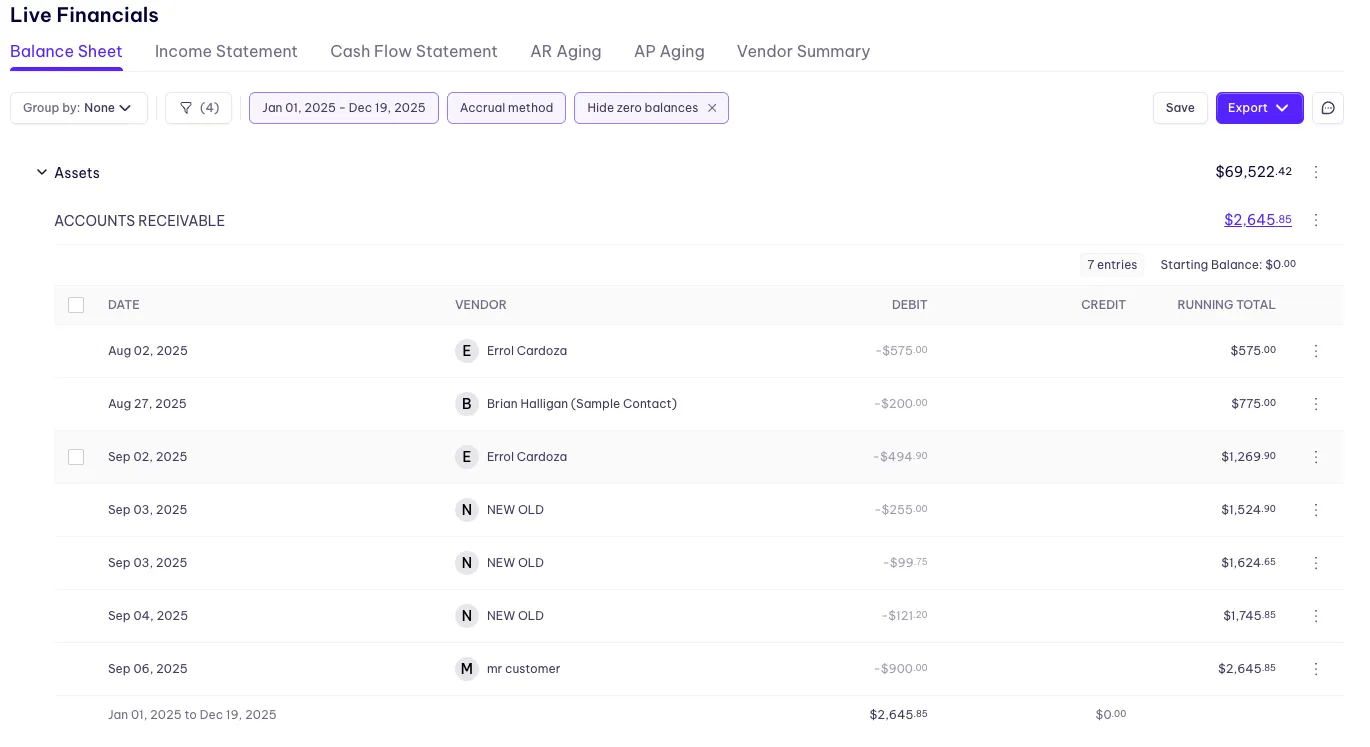The height and width of the screenshot is (747, 1370).
Task: Toggle the select-all checkbox in table header
Action: click(76, 305)
